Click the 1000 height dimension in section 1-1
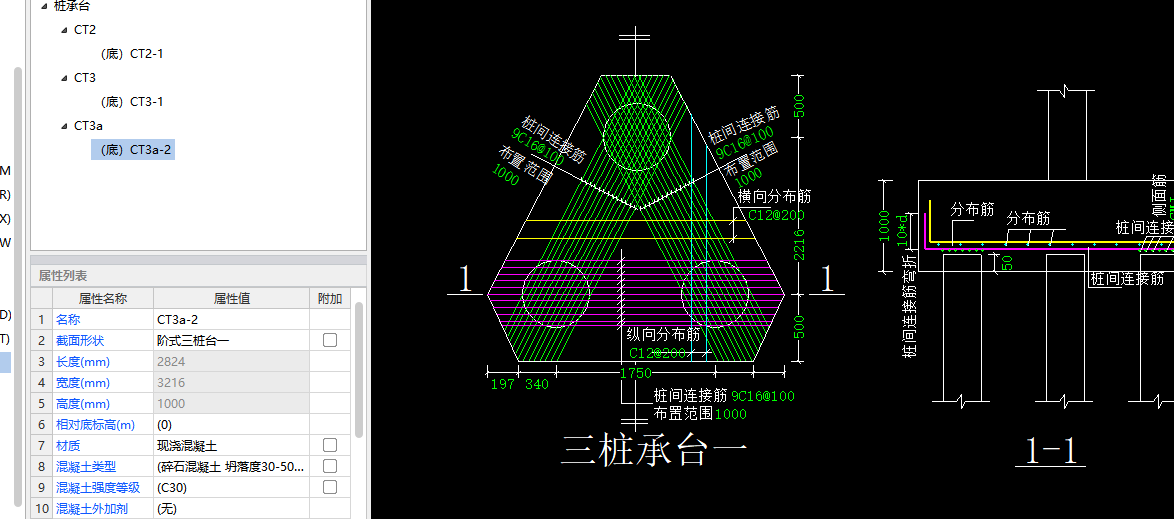1174x519 pixels. 884,226
